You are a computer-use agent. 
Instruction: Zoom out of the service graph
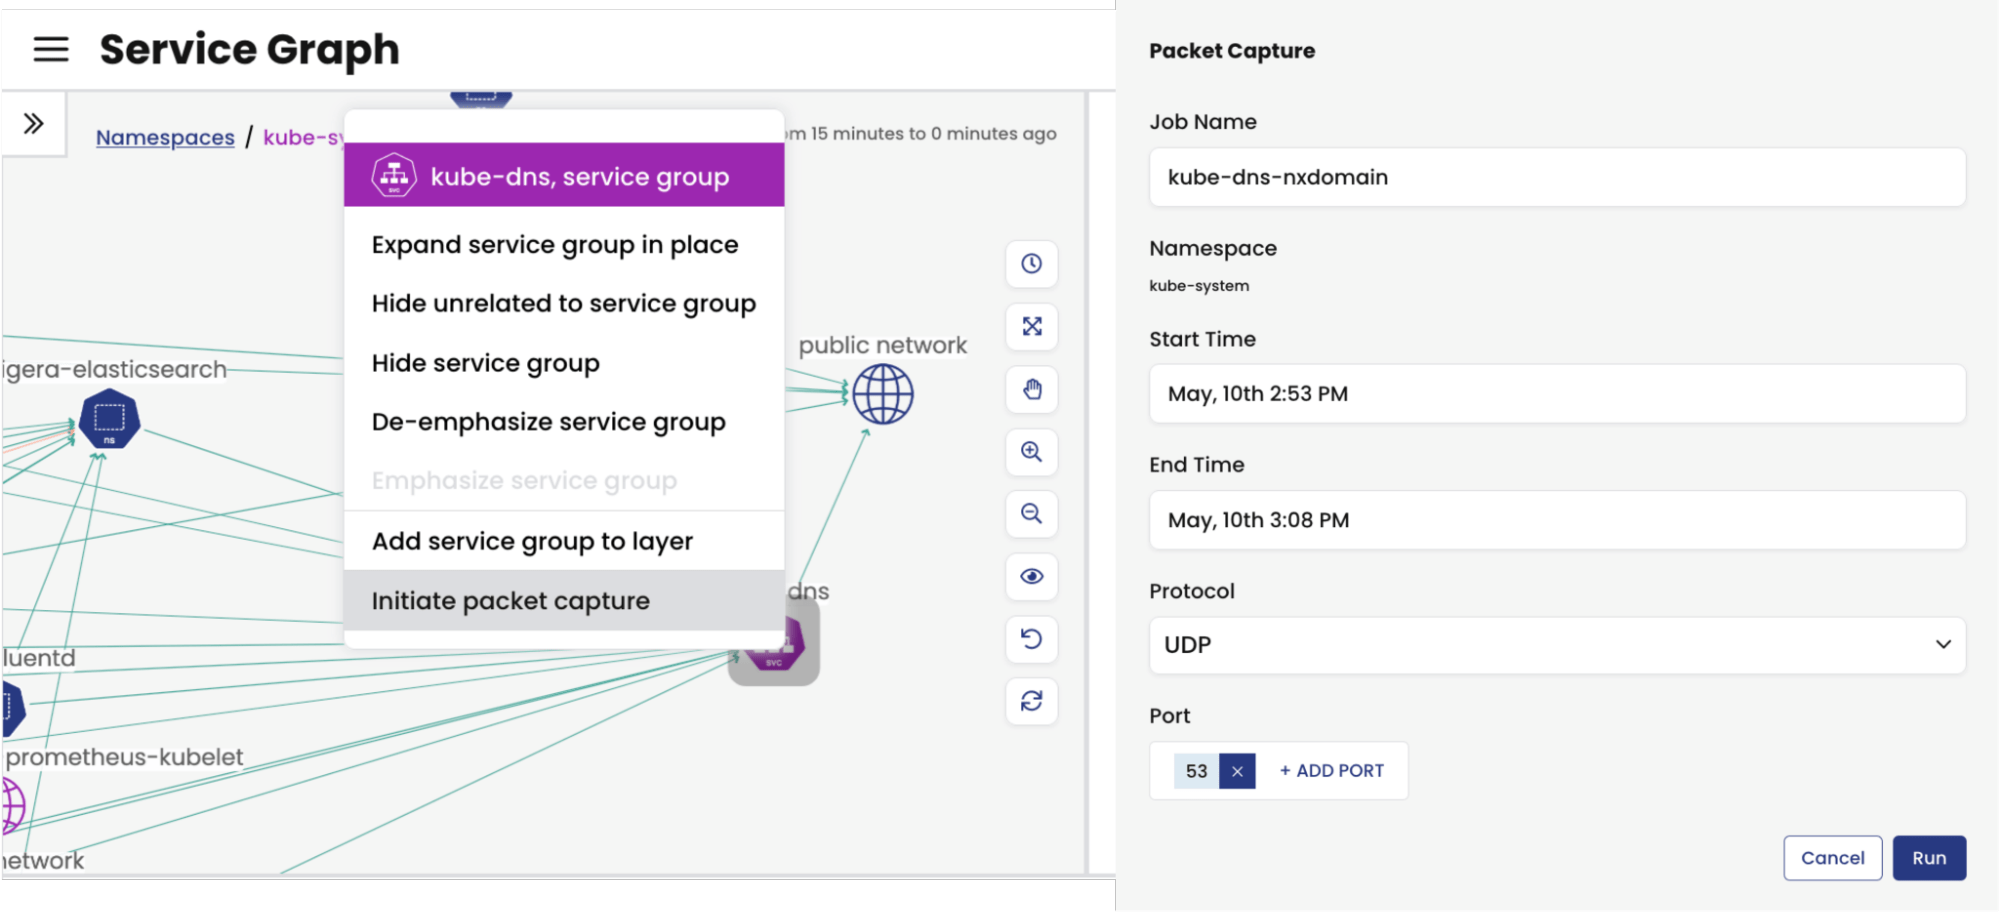(x=1032, y=514)
